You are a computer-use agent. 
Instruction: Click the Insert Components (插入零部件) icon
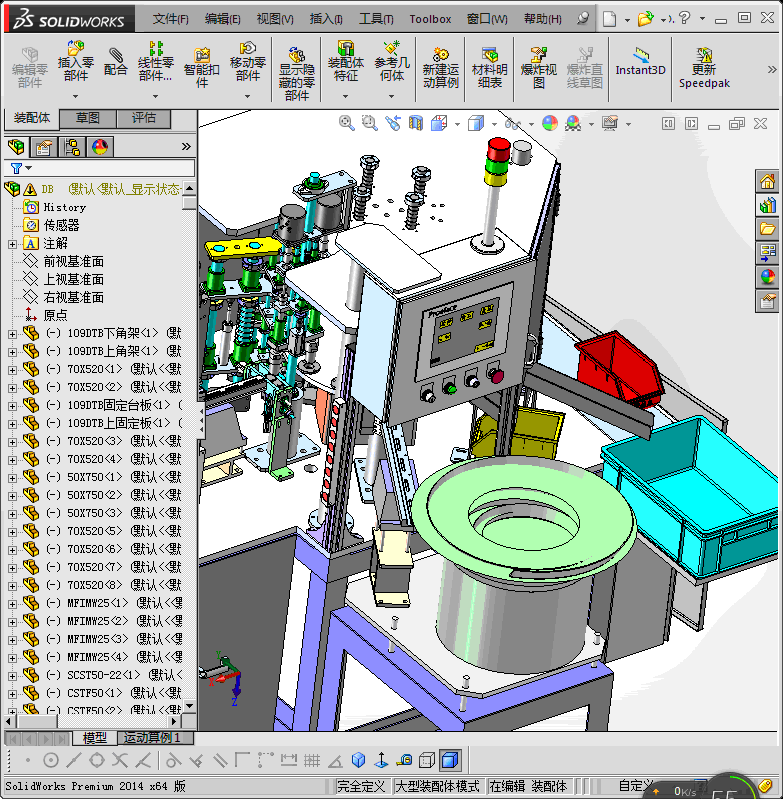[75, 61]
